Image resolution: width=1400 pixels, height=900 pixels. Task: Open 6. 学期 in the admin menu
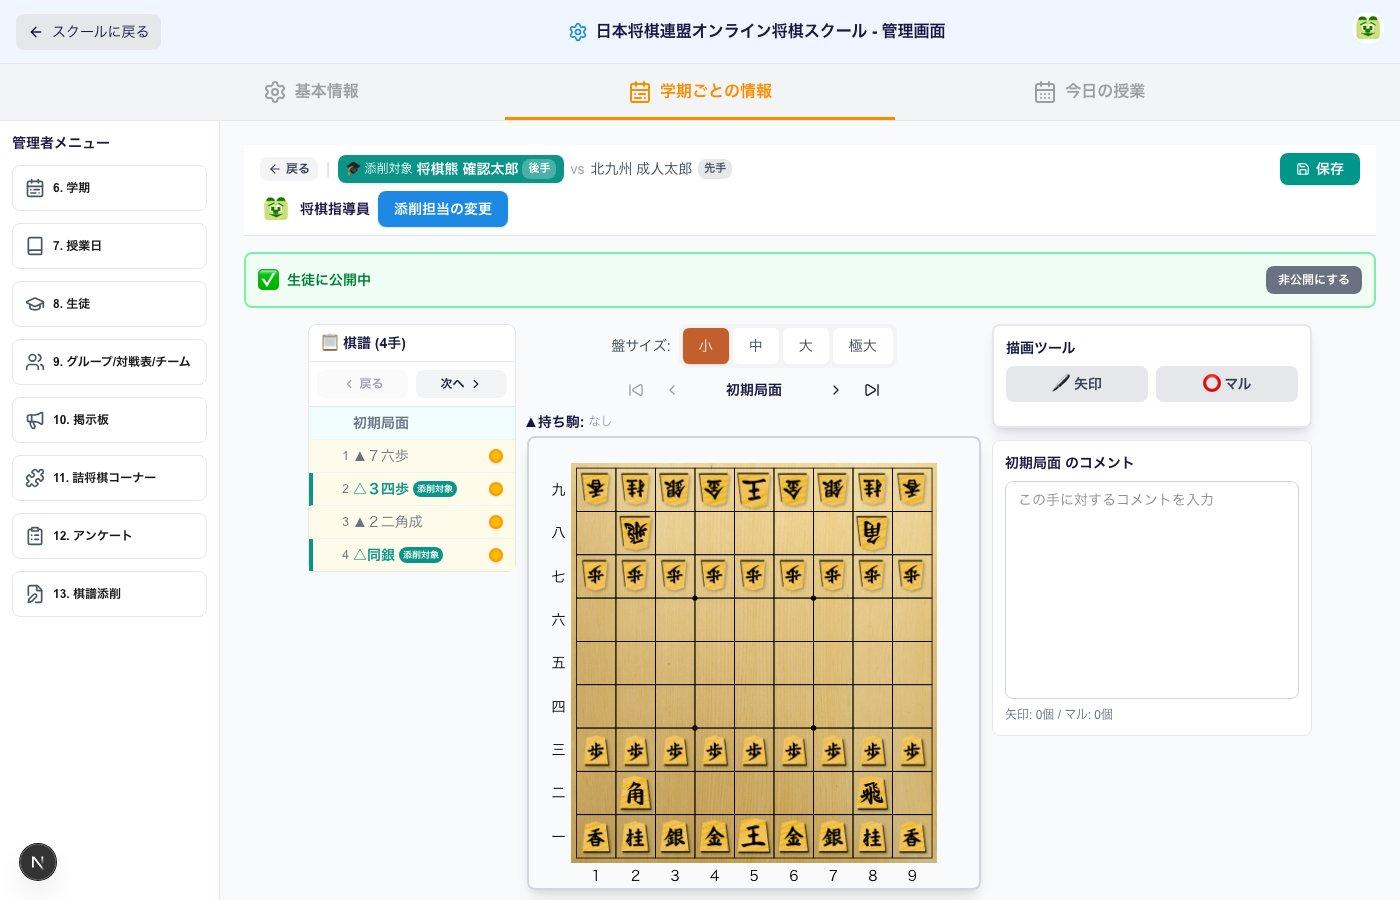[109, 188]
